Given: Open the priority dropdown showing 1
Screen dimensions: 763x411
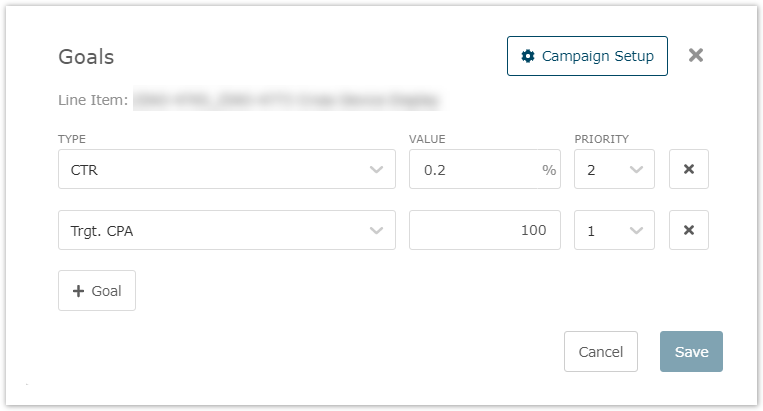Looking at the screenshot, I should [x=614, y=231].
